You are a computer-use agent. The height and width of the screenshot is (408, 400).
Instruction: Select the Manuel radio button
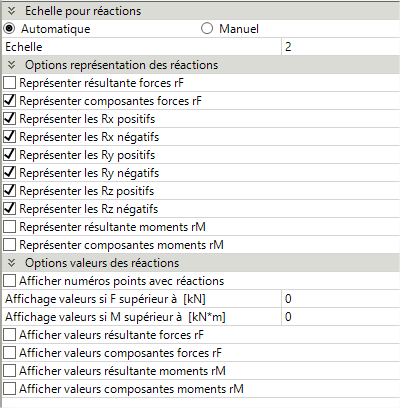(207, 29)
